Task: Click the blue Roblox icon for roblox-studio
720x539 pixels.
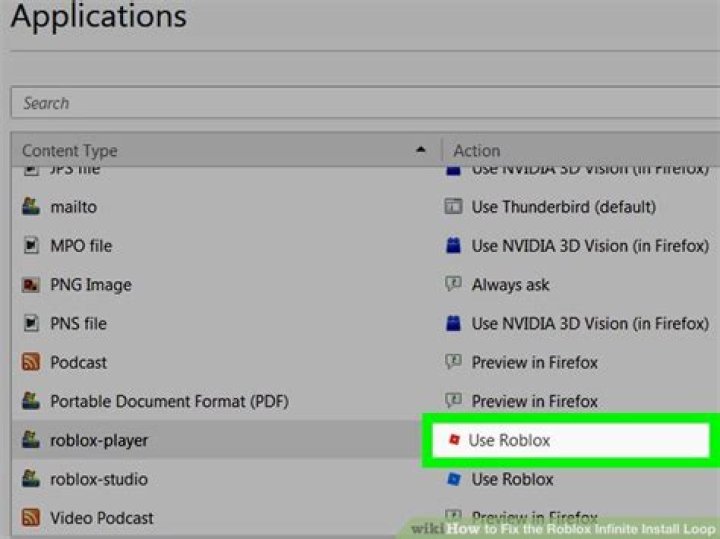Action: tap(454, 480)
